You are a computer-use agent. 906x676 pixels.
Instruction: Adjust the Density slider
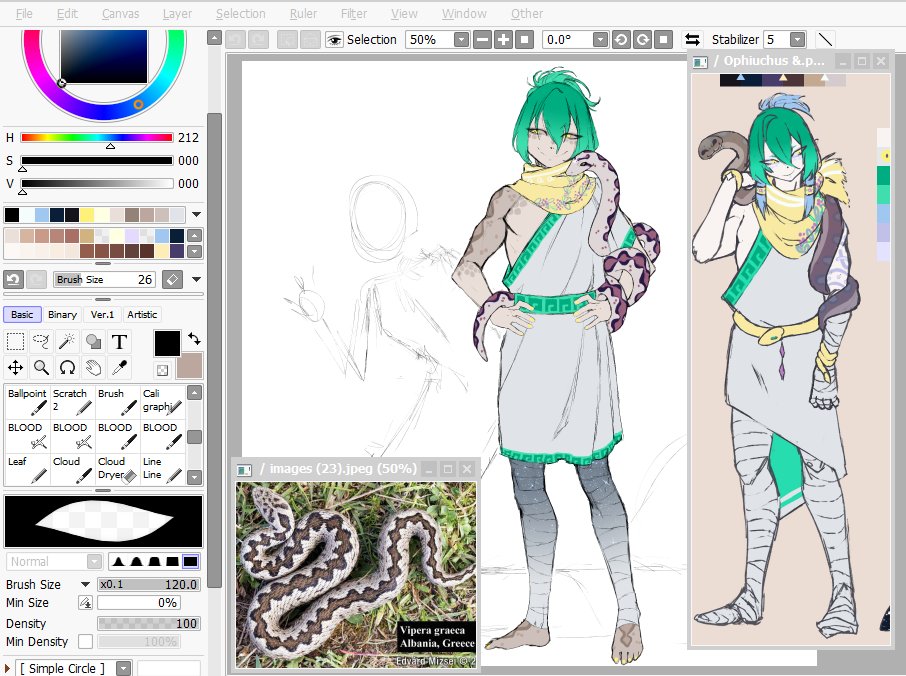click(x=148, y=623)
